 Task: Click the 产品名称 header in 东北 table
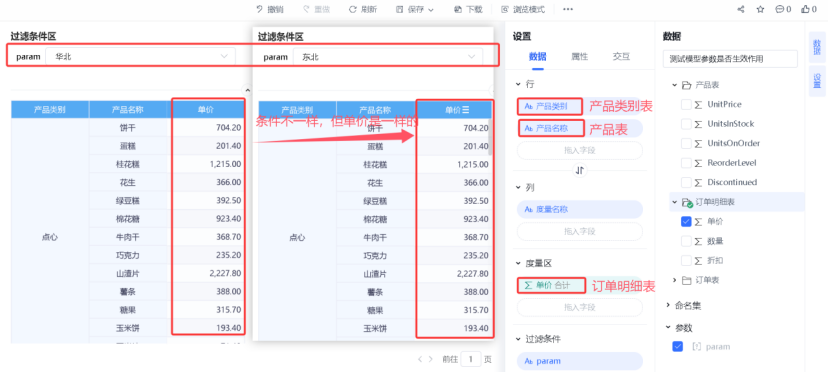375,110
